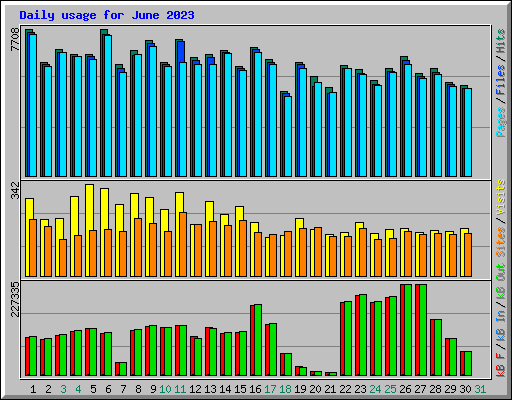The width and height of the screenshot is (512, 400).
Task: Select the "Pages" legend label
Action: 501,122
